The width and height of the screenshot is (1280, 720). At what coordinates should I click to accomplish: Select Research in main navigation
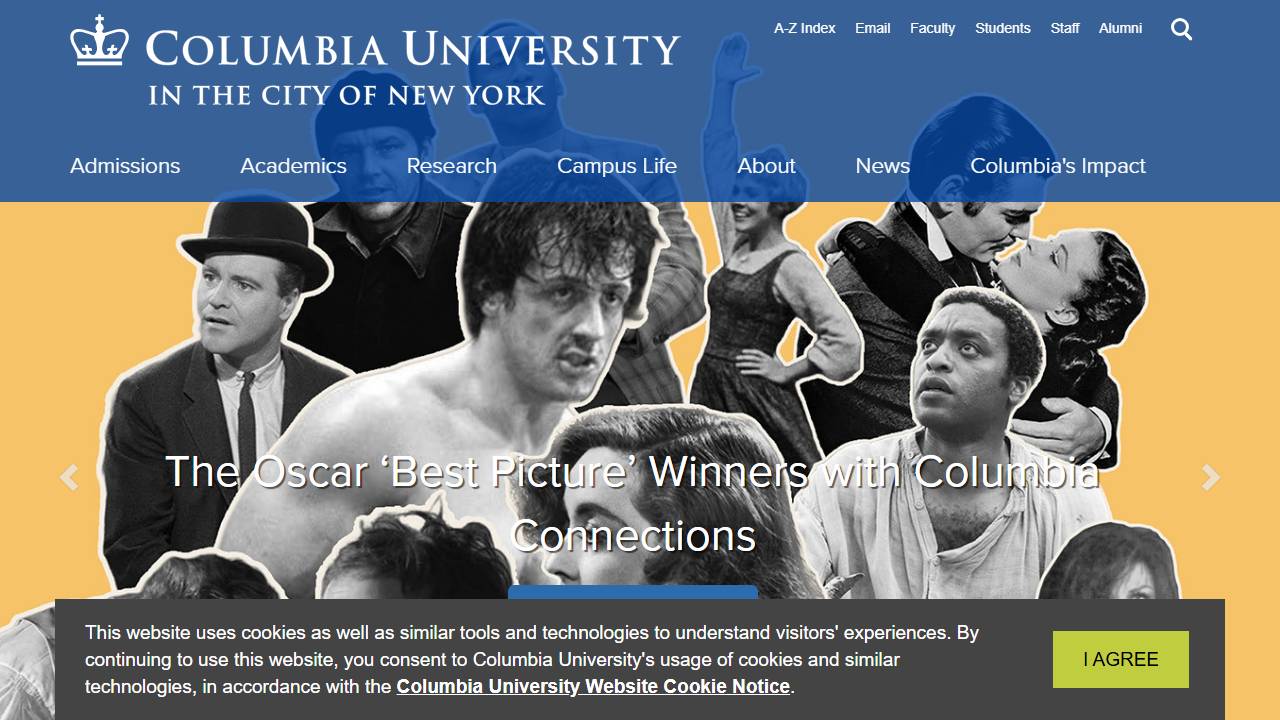coord(451,166)
